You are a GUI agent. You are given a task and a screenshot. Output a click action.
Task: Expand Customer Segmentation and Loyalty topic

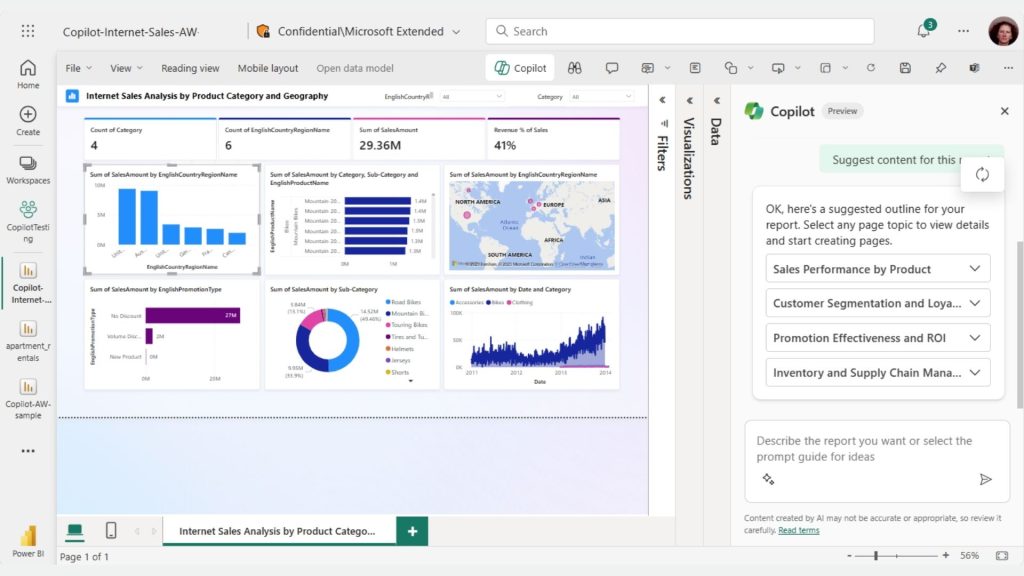pyautogui.click(x=878, y=303)
